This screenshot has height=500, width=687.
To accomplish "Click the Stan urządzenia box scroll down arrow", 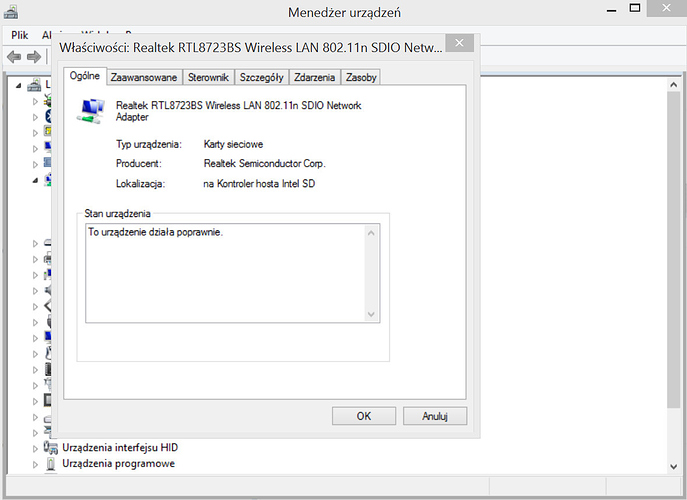I will click(371, 314).
